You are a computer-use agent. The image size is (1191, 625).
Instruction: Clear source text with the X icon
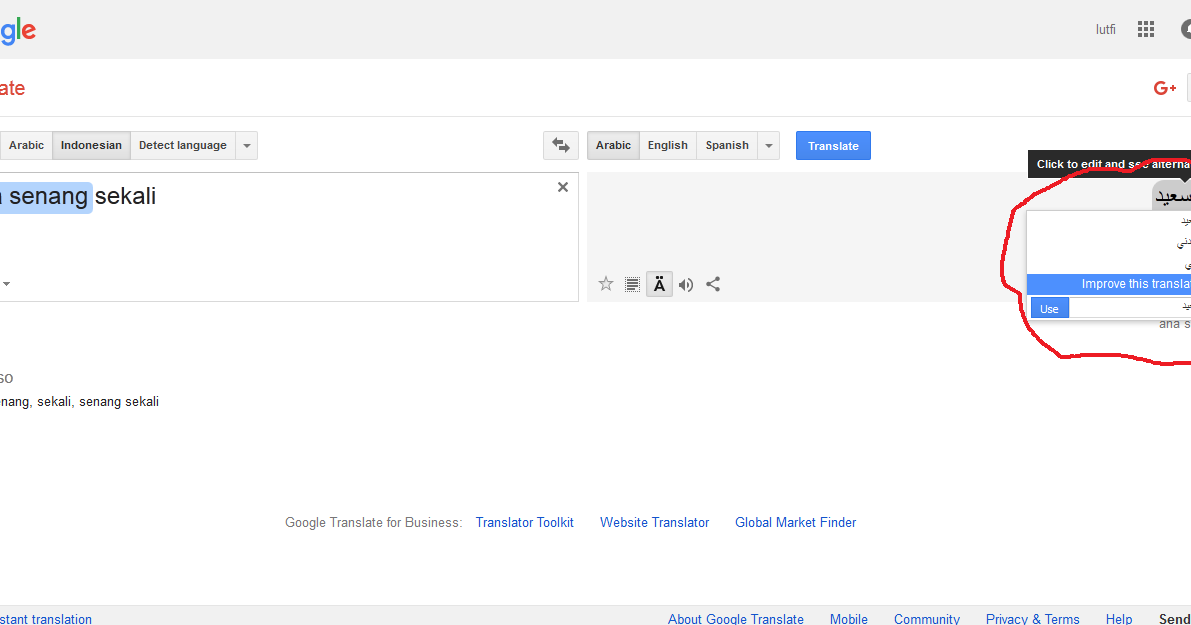click(x=563, y=187)
